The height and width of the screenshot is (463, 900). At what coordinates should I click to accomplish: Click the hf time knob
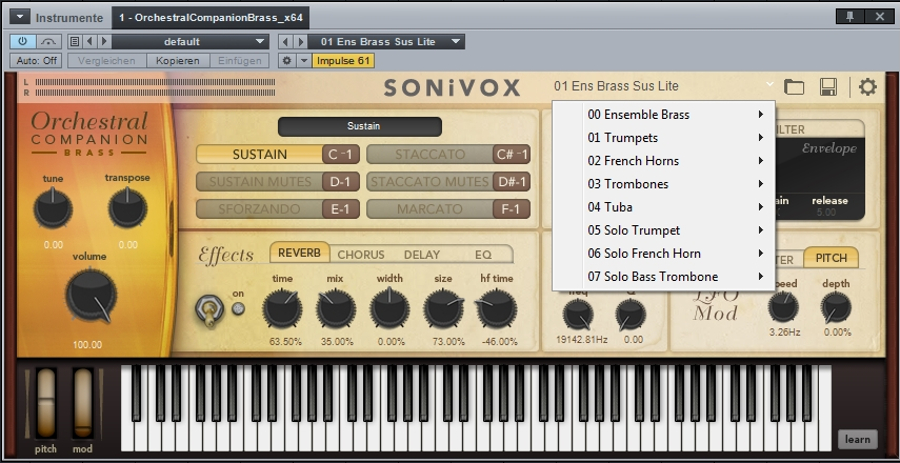point(497,309)
